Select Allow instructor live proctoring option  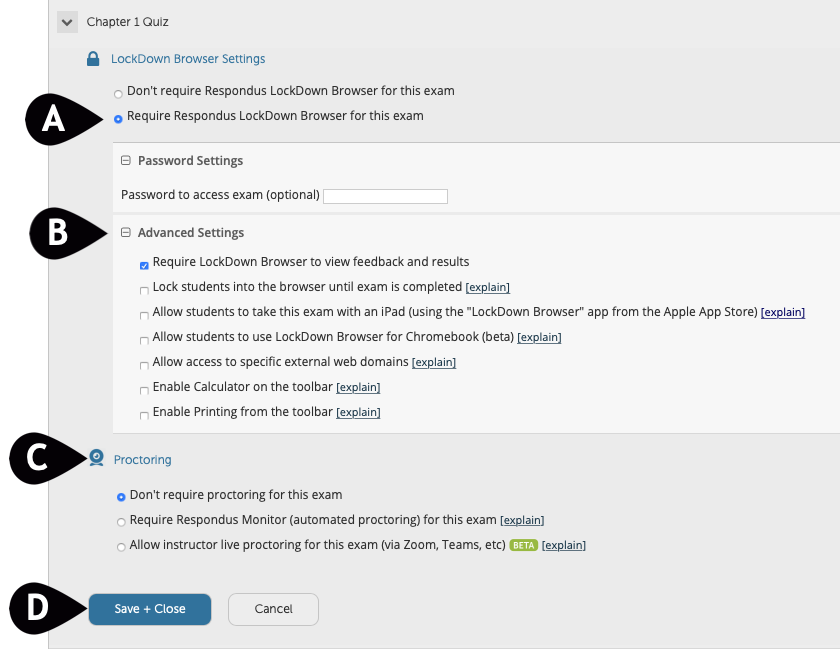121,547
